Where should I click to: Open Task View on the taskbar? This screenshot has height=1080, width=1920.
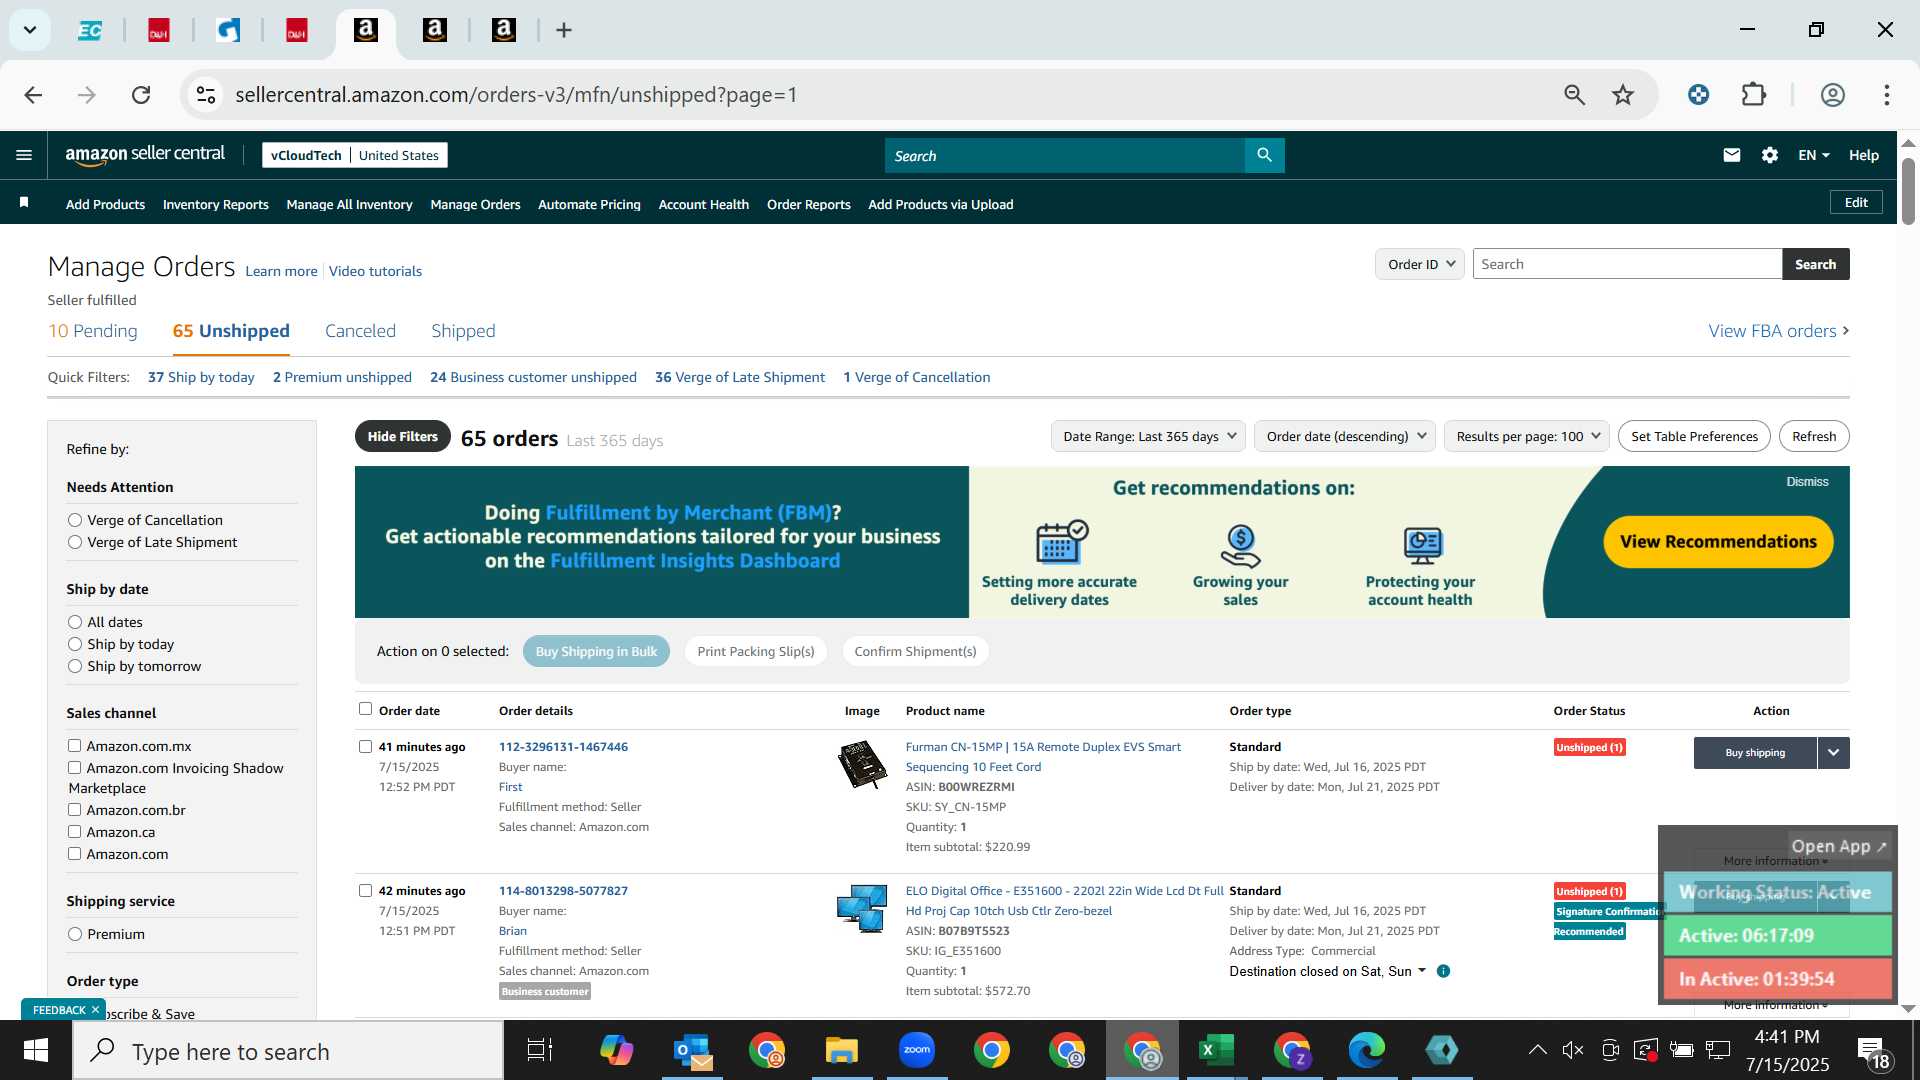click(x=540, y=1050)
